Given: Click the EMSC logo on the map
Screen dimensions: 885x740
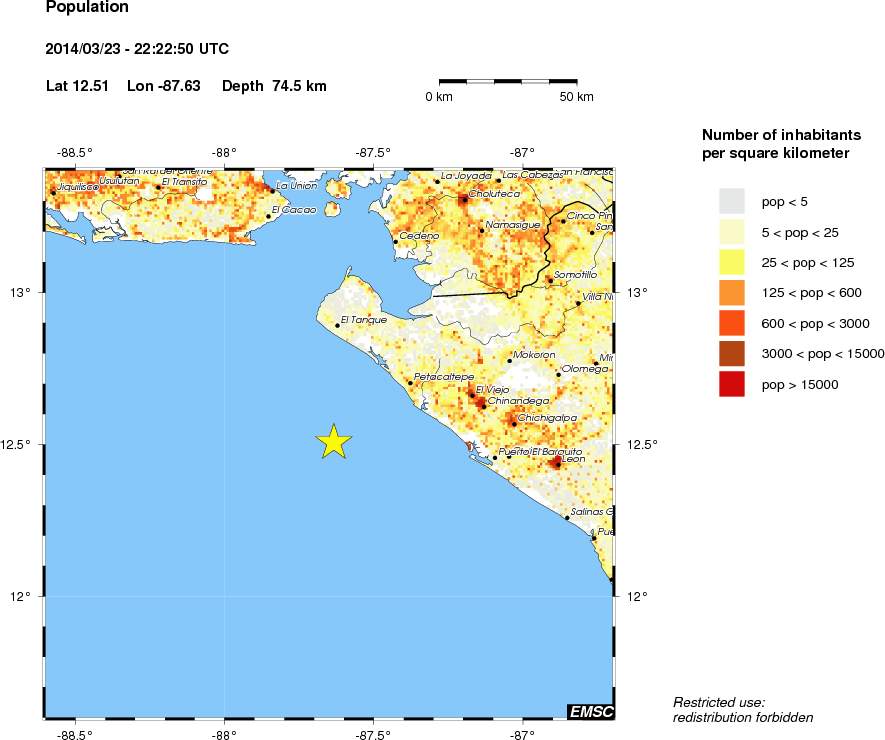Looking at the screenshot, I should click(590, 711).
